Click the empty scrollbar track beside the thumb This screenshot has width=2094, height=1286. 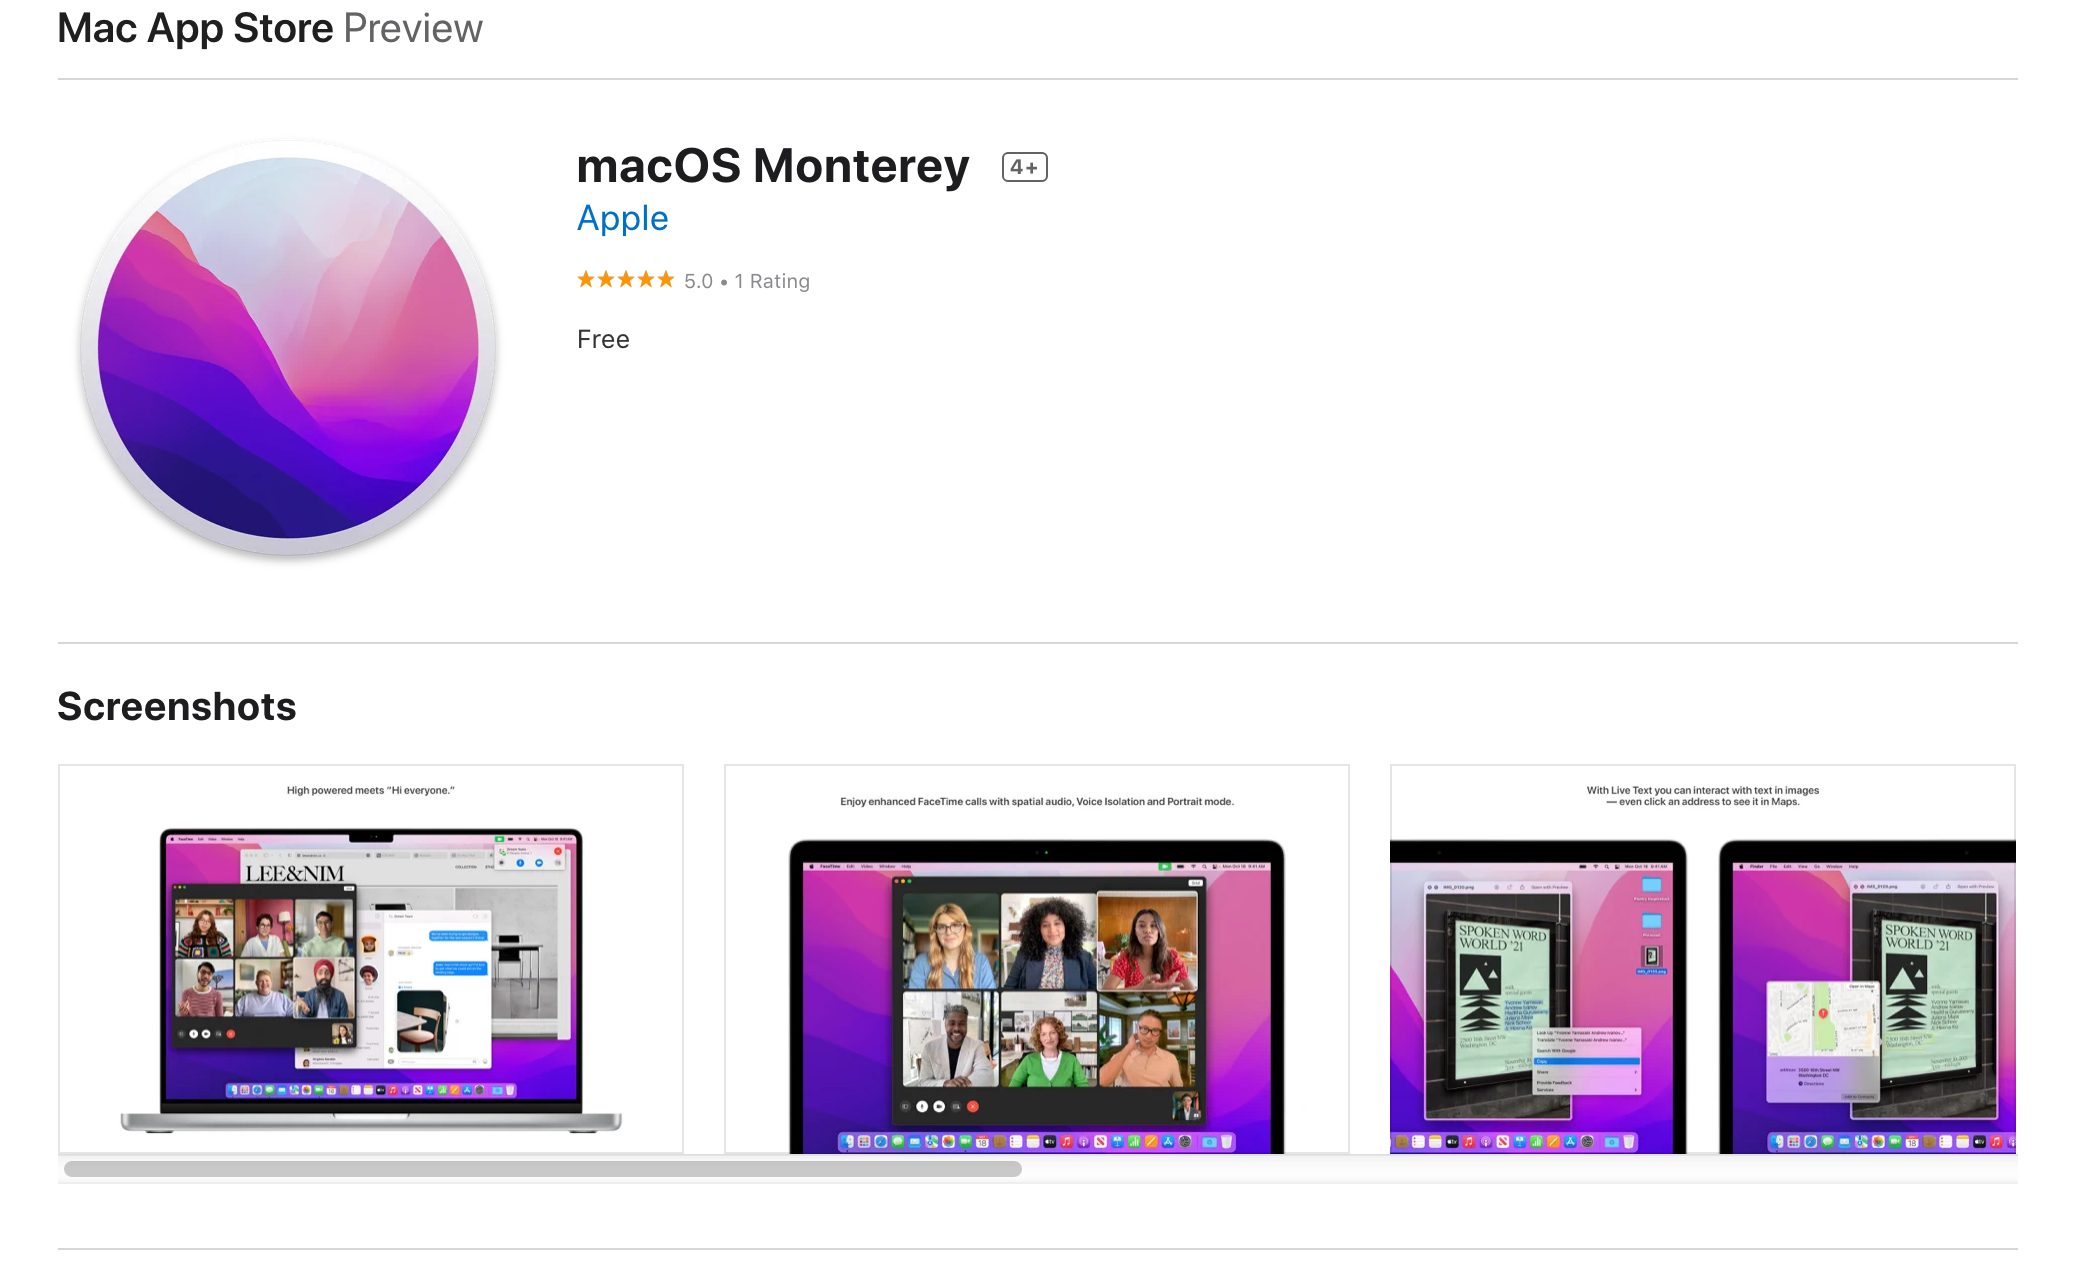[1518, 1168]
